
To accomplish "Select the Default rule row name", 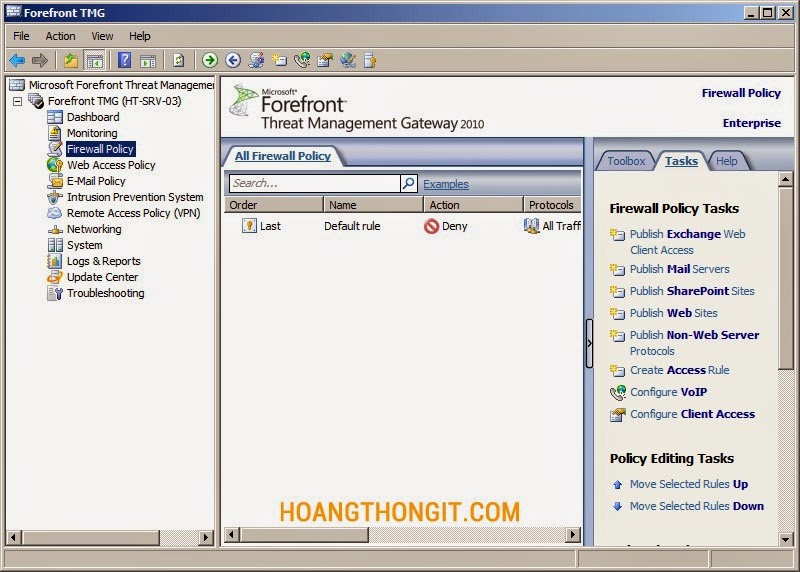I will tap(352, 226).
